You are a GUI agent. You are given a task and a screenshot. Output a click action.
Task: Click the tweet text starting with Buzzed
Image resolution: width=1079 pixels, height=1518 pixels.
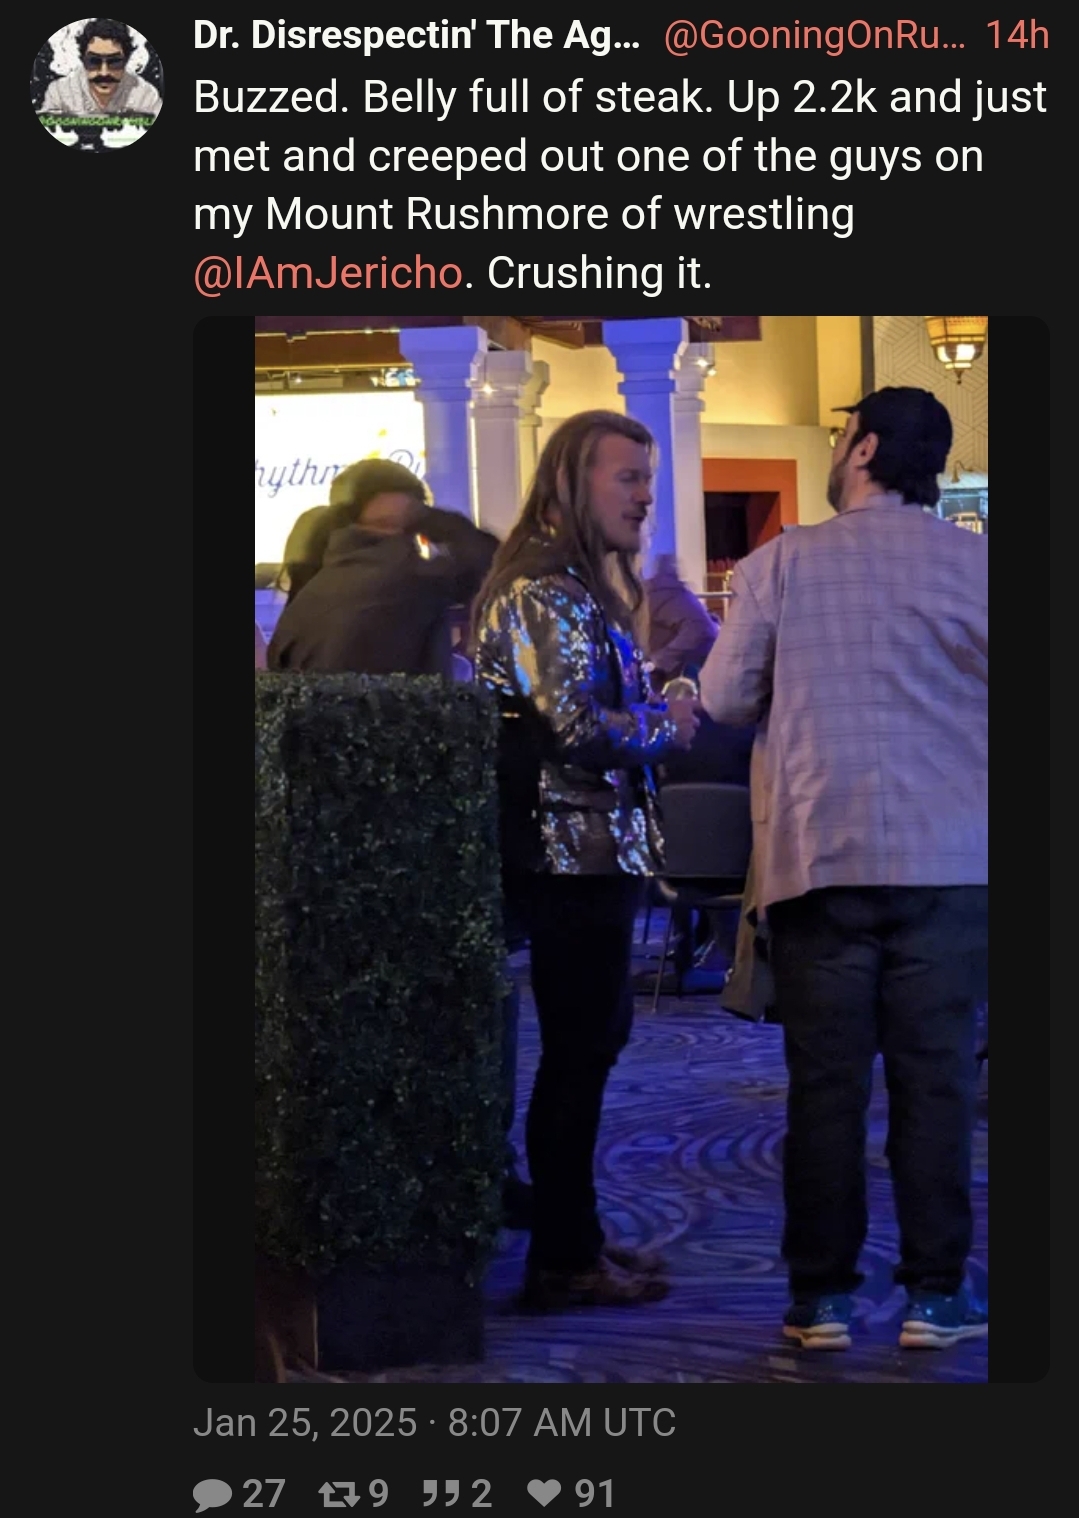click(620, 185)
